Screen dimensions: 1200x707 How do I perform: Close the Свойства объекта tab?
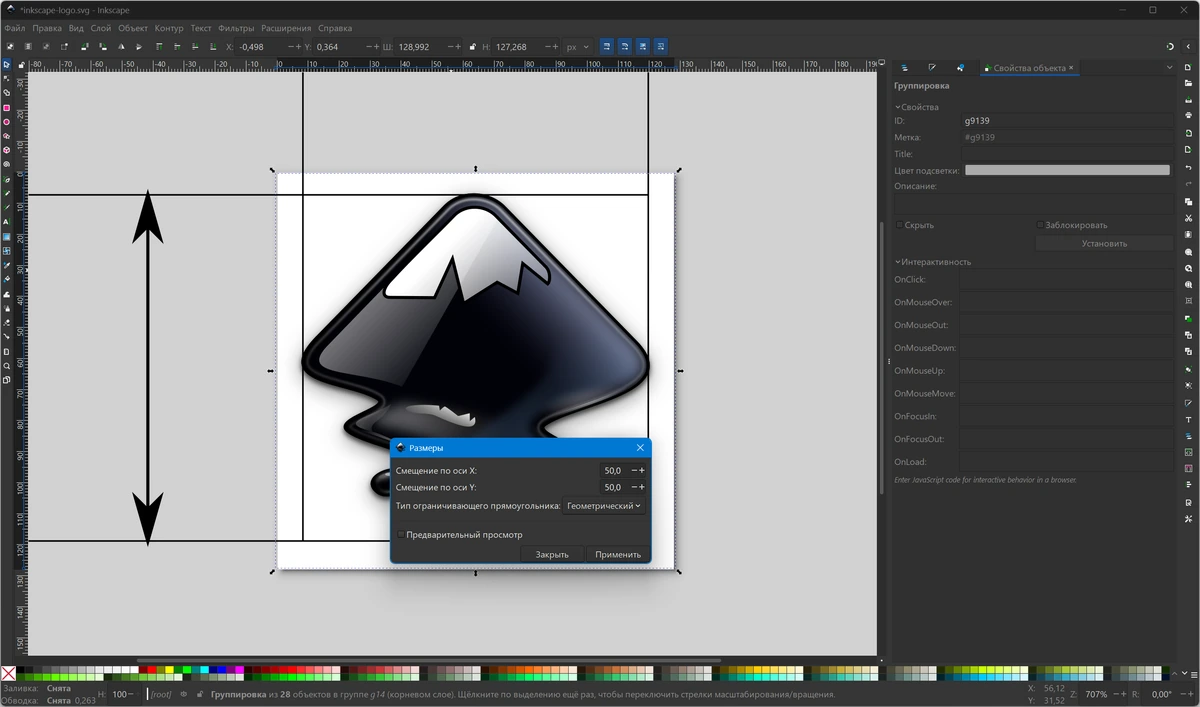pyautogui.click(x=1071, y=68)
